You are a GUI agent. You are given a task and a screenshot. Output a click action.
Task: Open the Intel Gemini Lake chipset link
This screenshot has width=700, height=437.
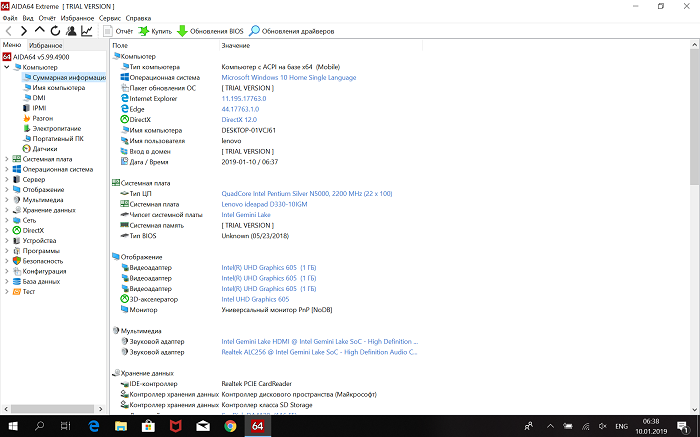click(246, 215)
